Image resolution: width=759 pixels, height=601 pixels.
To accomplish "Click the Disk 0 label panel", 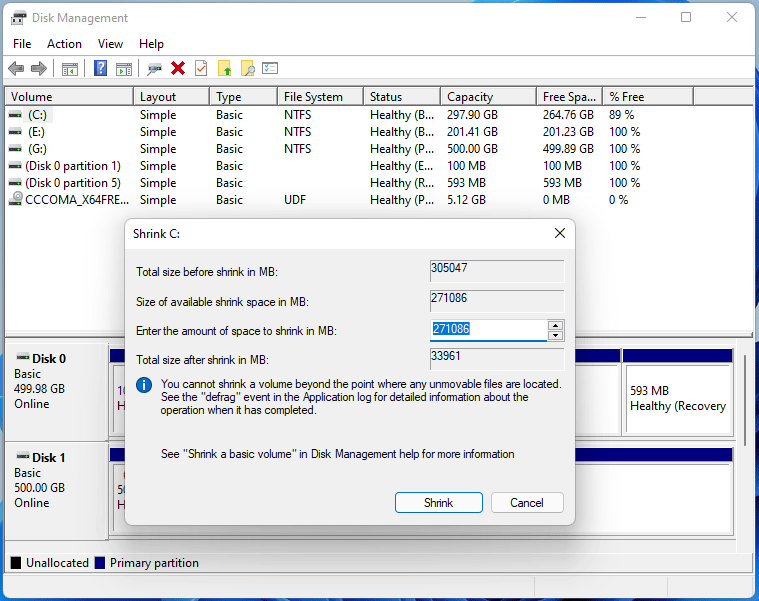I will pyautogui.click(x=56, y=392).
